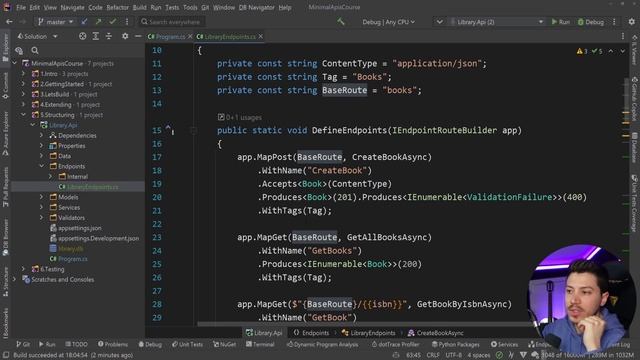The width and height of the screenshot is (640, 360).
Task: Click CreateBookAsync in the breadcrumb bar
Action: point(436,333)
